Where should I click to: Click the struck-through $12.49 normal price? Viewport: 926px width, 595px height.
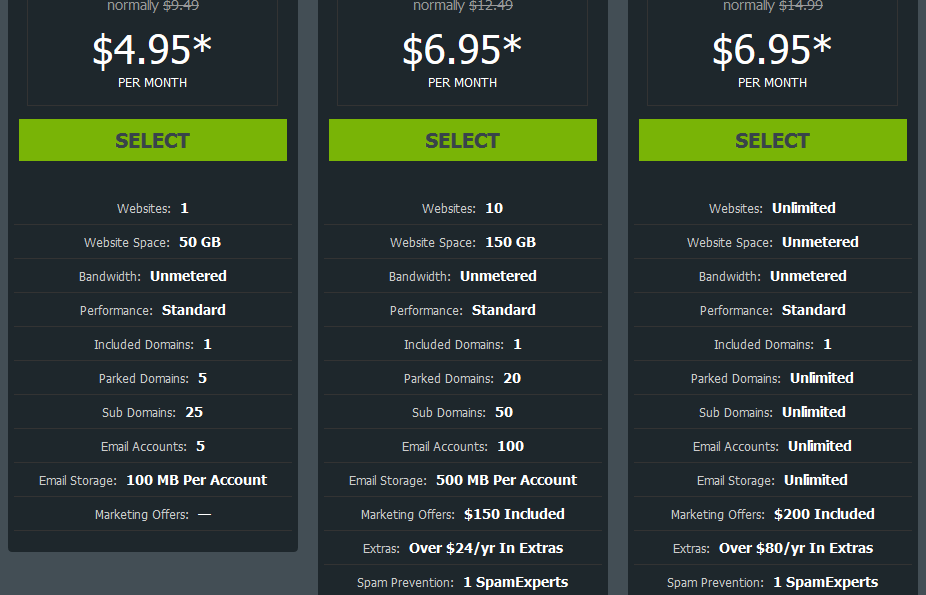click(491, 6)
